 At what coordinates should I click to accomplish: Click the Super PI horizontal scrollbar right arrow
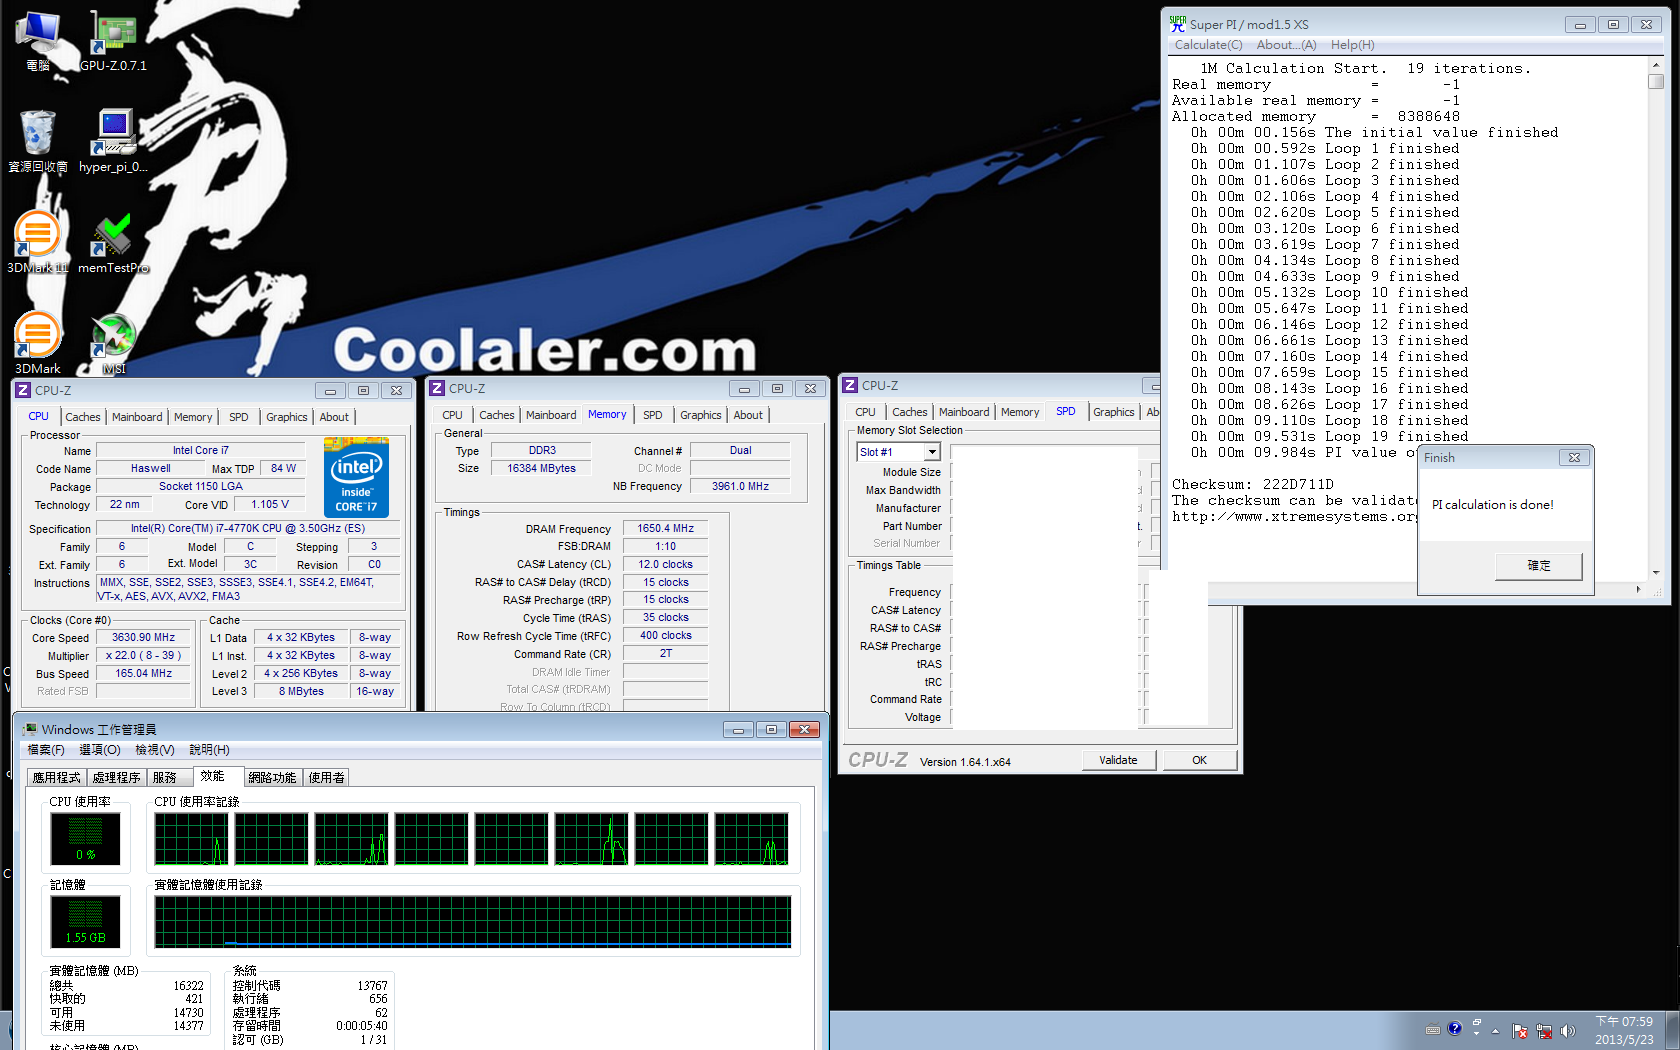point(1638,589)
